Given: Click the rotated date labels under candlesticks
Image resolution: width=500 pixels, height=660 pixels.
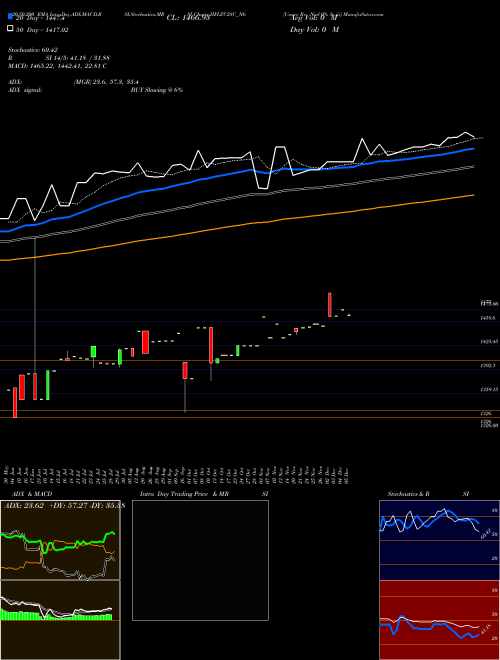Looking at the screenshot, I should 177,475.
